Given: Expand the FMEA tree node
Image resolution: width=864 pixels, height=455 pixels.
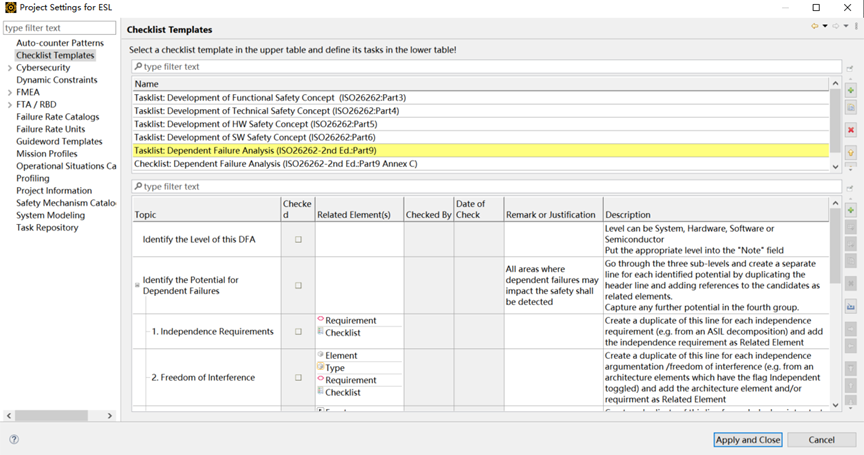Looking at the screenshot, I should pyautogui.click(x=9, y=93).
